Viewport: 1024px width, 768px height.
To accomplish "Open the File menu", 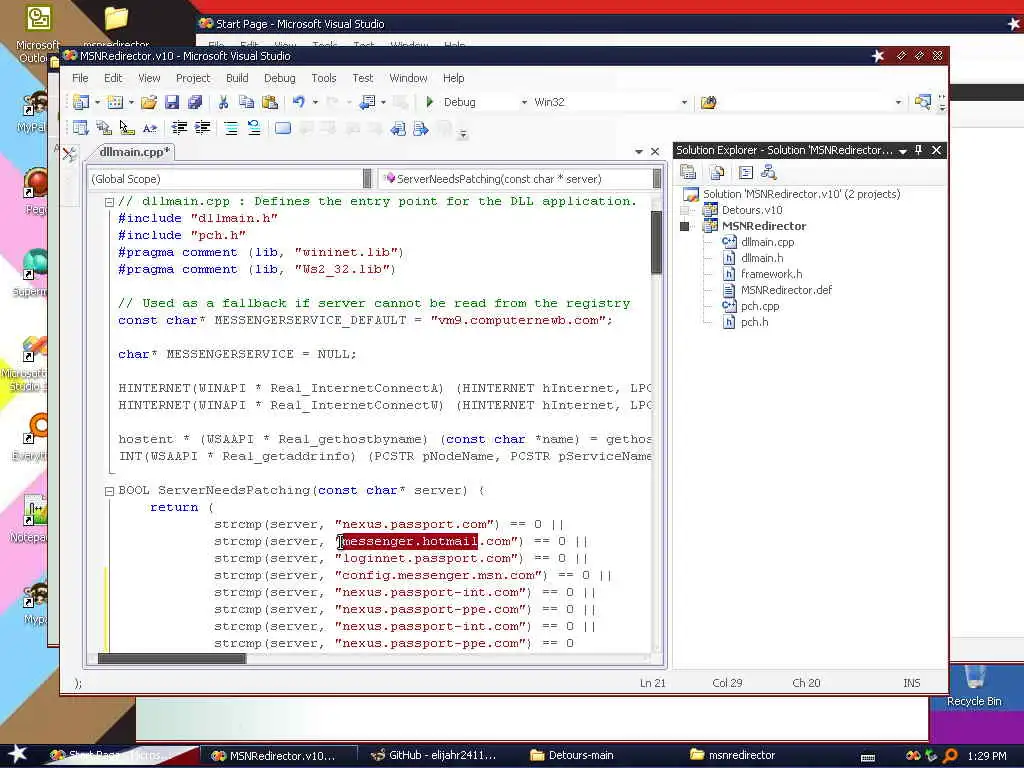I will (x=80, y=78).
